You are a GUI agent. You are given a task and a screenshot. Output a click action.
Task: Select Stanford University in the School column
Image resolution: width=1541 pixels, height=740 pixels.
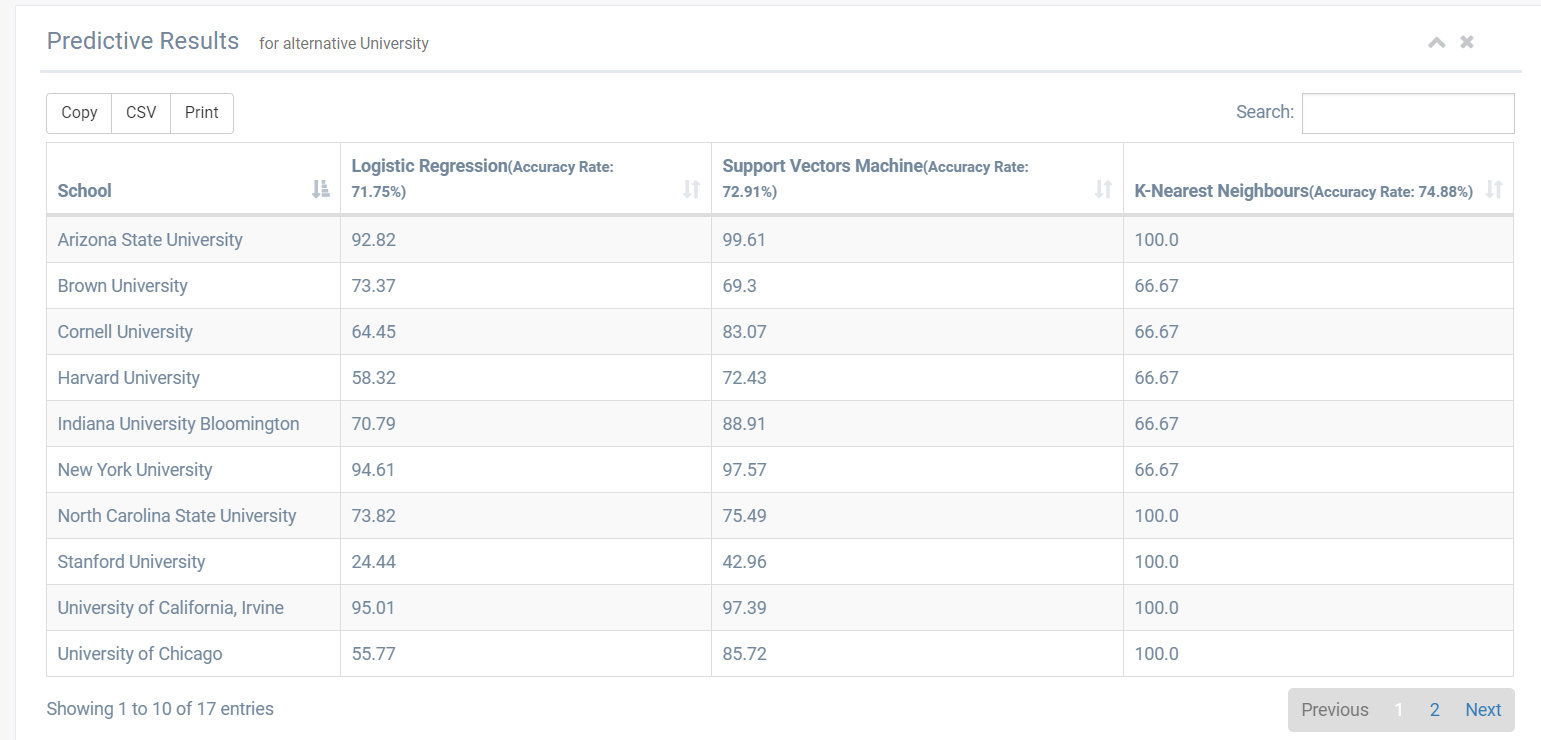point(131,562)
